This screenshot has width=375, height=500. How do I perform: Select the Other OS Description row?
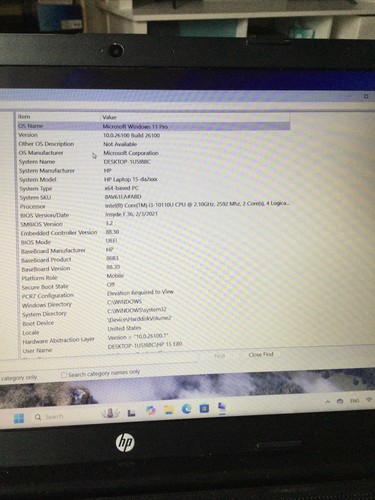point(46,144)
